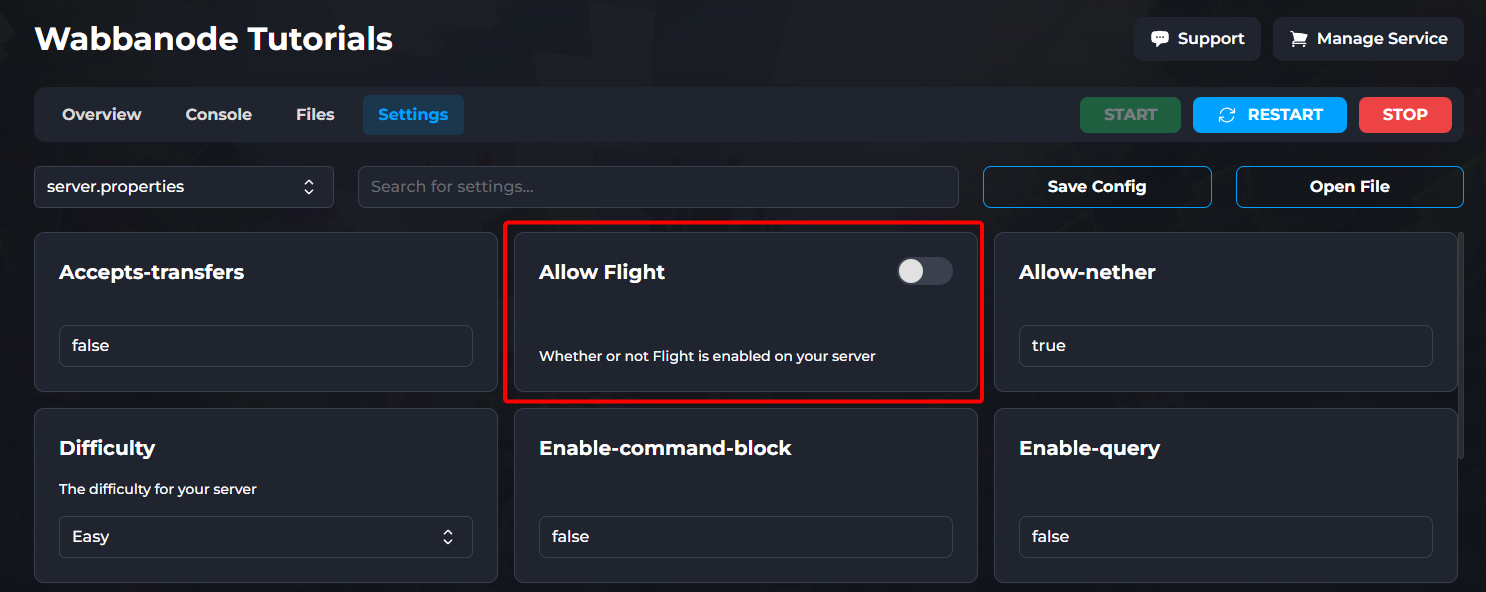Click the settings search field
This screenshot has height=592, width=1486.
658,186
